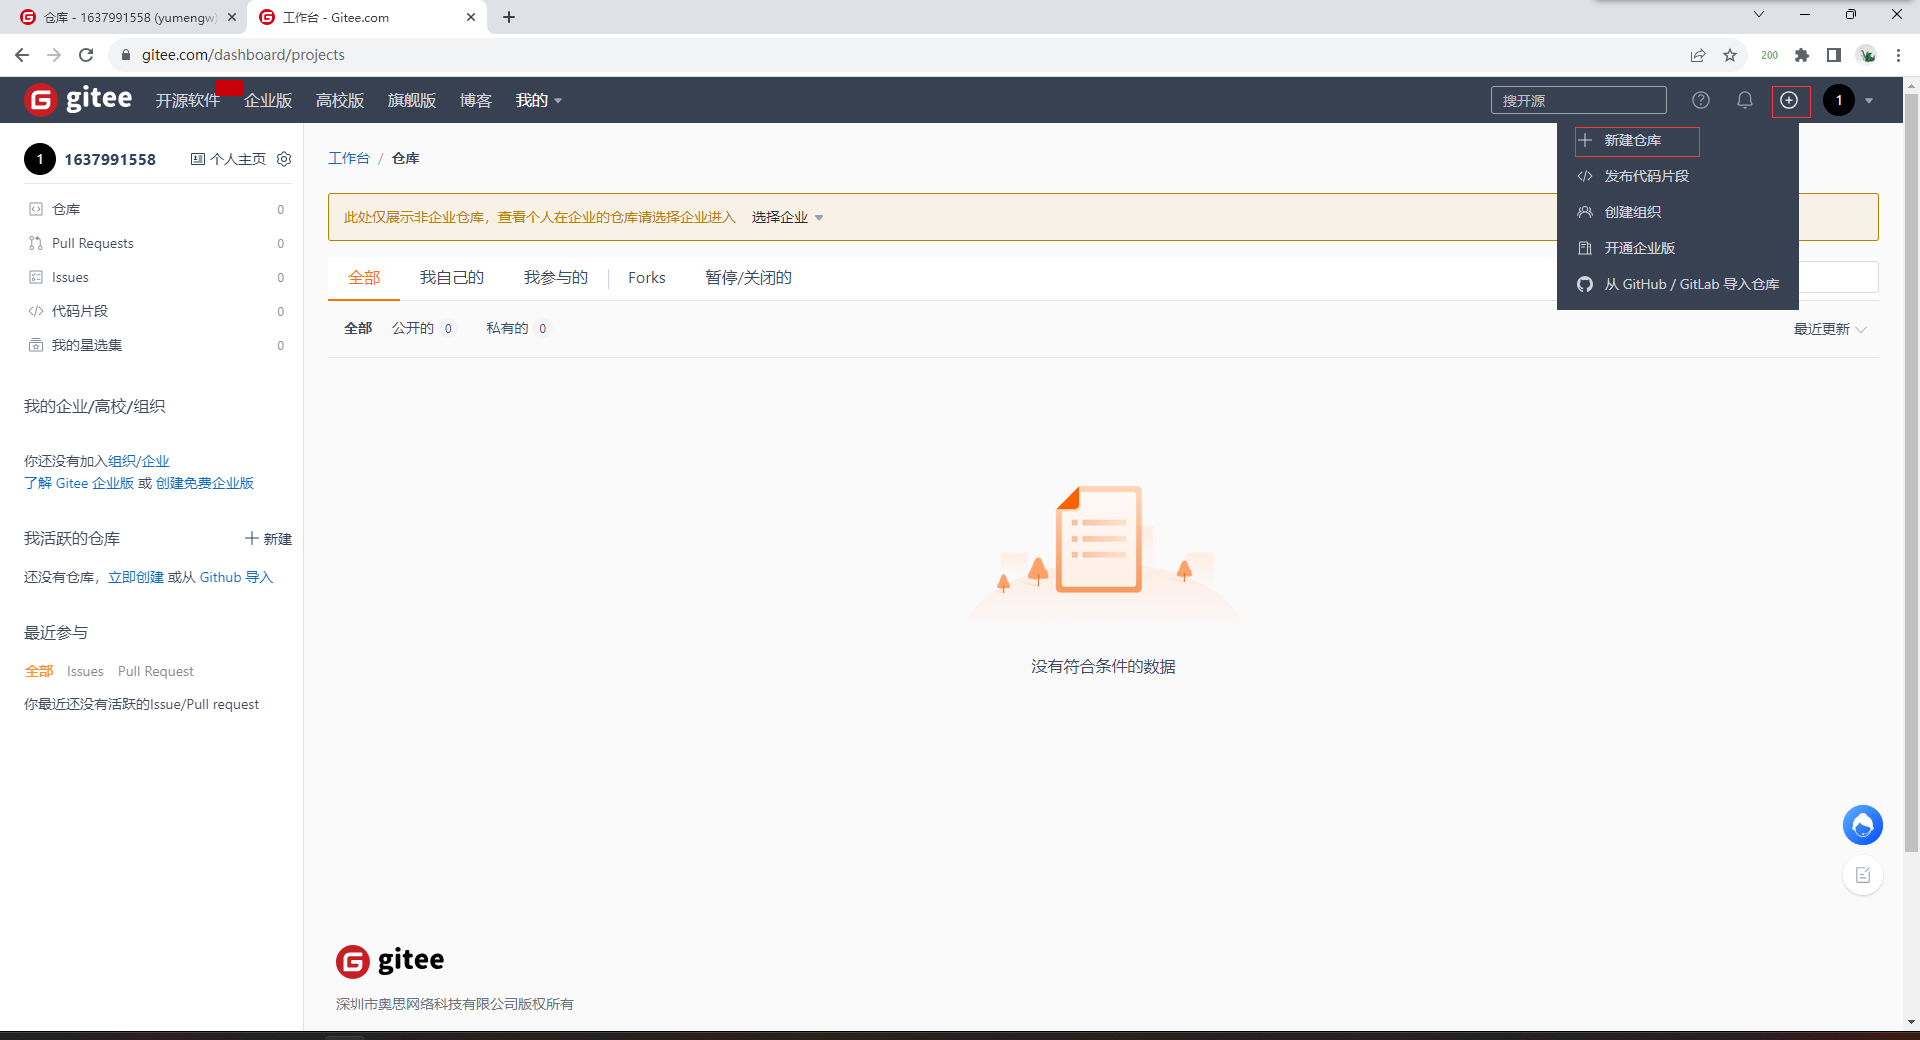Click 创建免费企业版 link
1920x1040 pixels.
click(205, 483)
